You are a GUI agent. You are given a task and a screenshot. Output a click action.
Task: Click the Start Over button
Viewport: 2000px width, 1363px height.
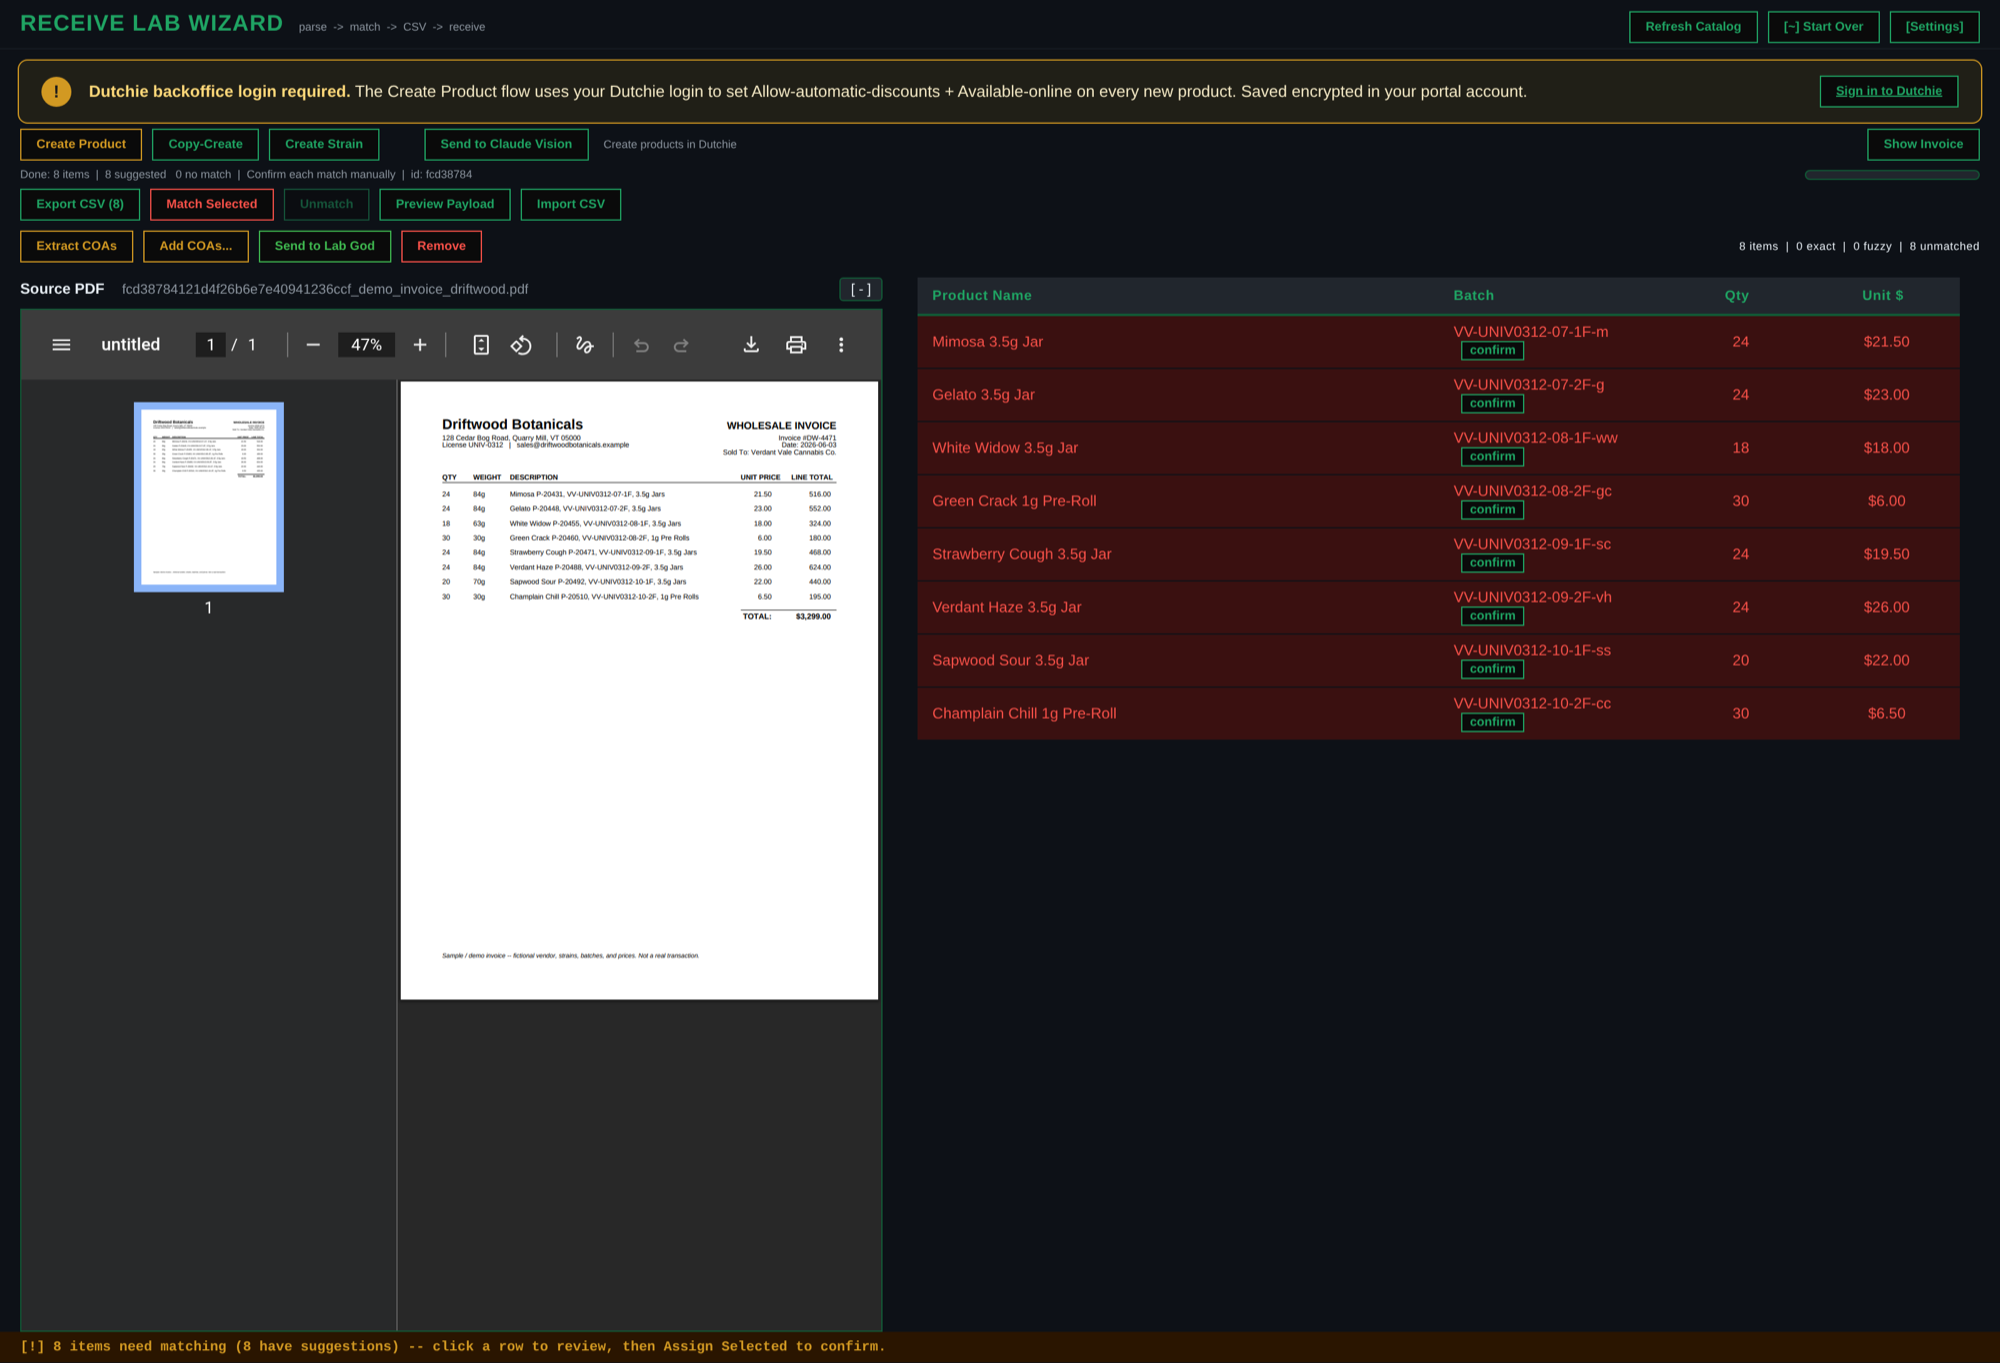(1823, 27)
